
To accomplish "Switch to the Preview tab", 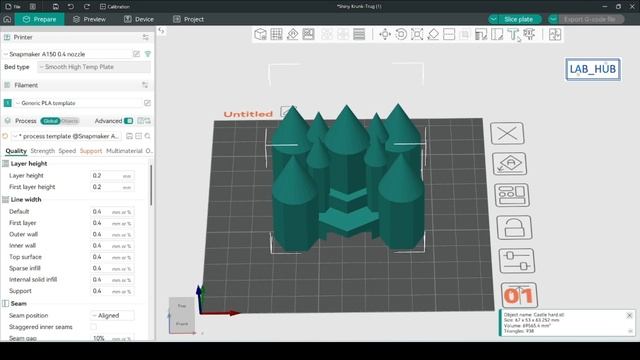I will pyautogui.click(x=89, y=19).
